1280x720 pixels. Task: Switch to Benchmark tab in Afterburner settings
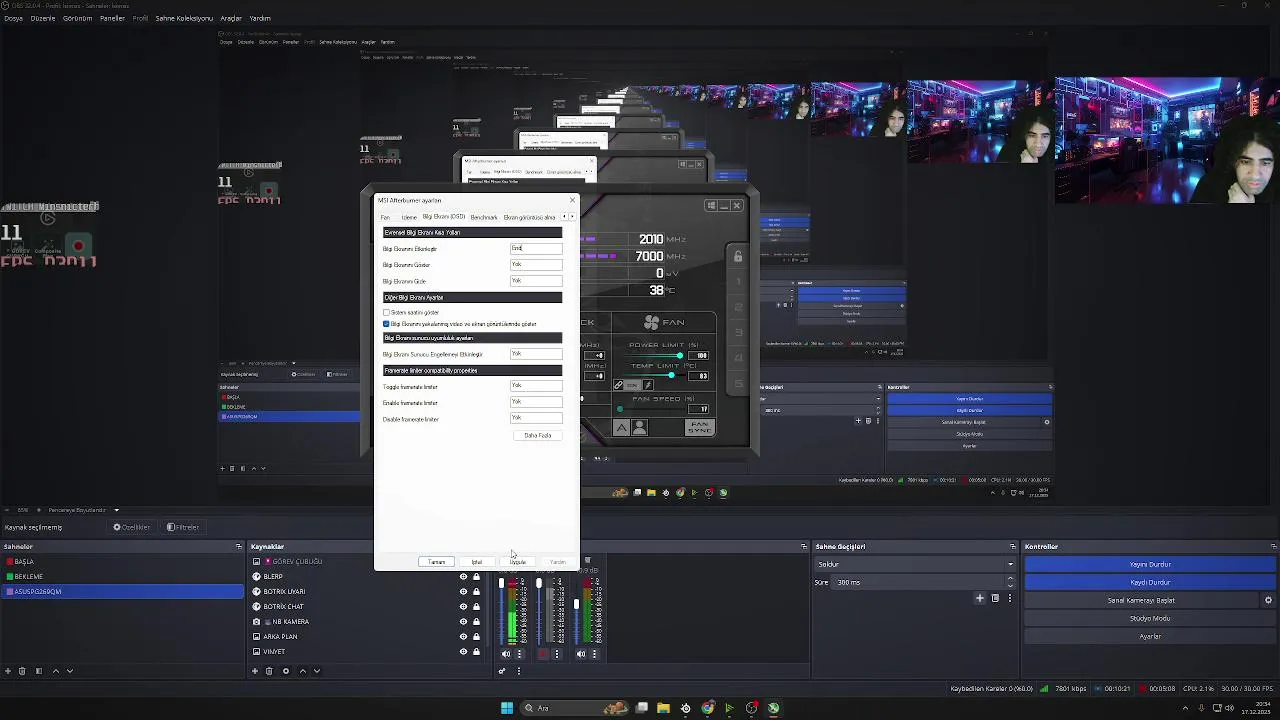[484, 217]
